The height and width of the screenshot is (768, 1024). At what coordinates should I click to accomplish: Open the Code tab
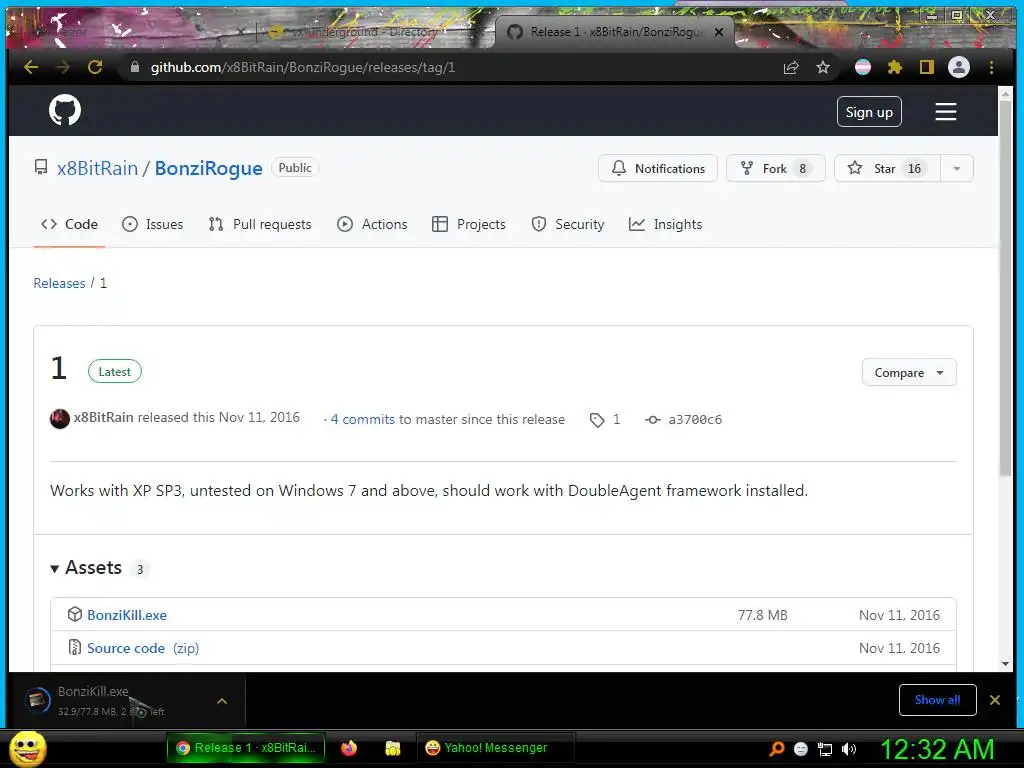[69, 224]
